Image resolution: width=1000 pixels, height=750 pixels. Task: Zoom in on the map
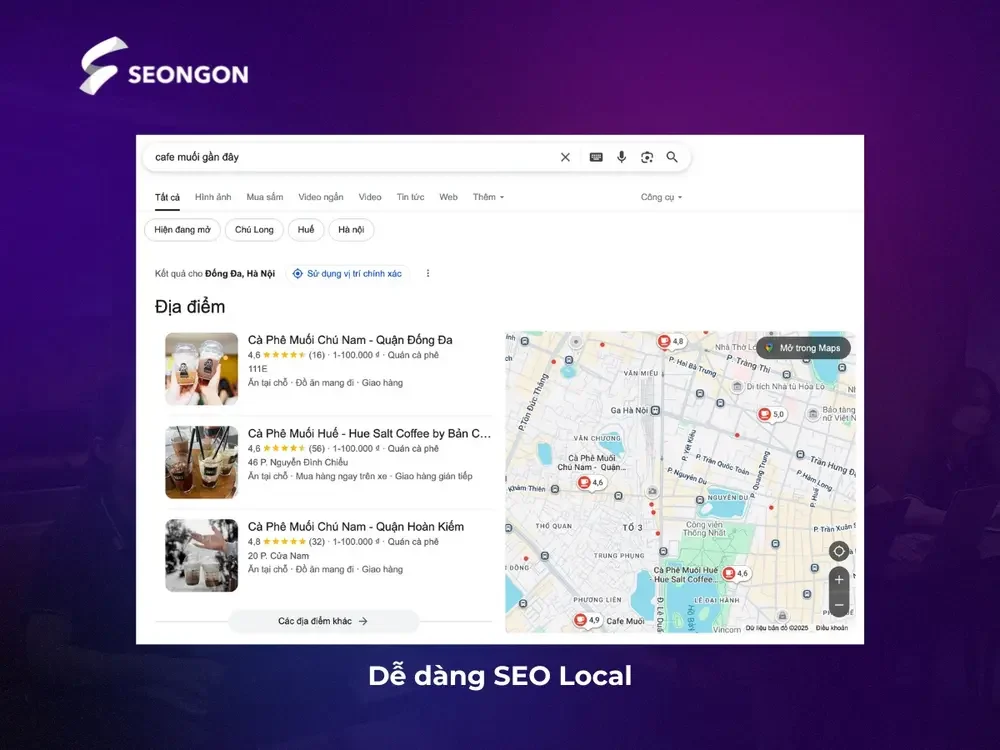coord(839,580)
